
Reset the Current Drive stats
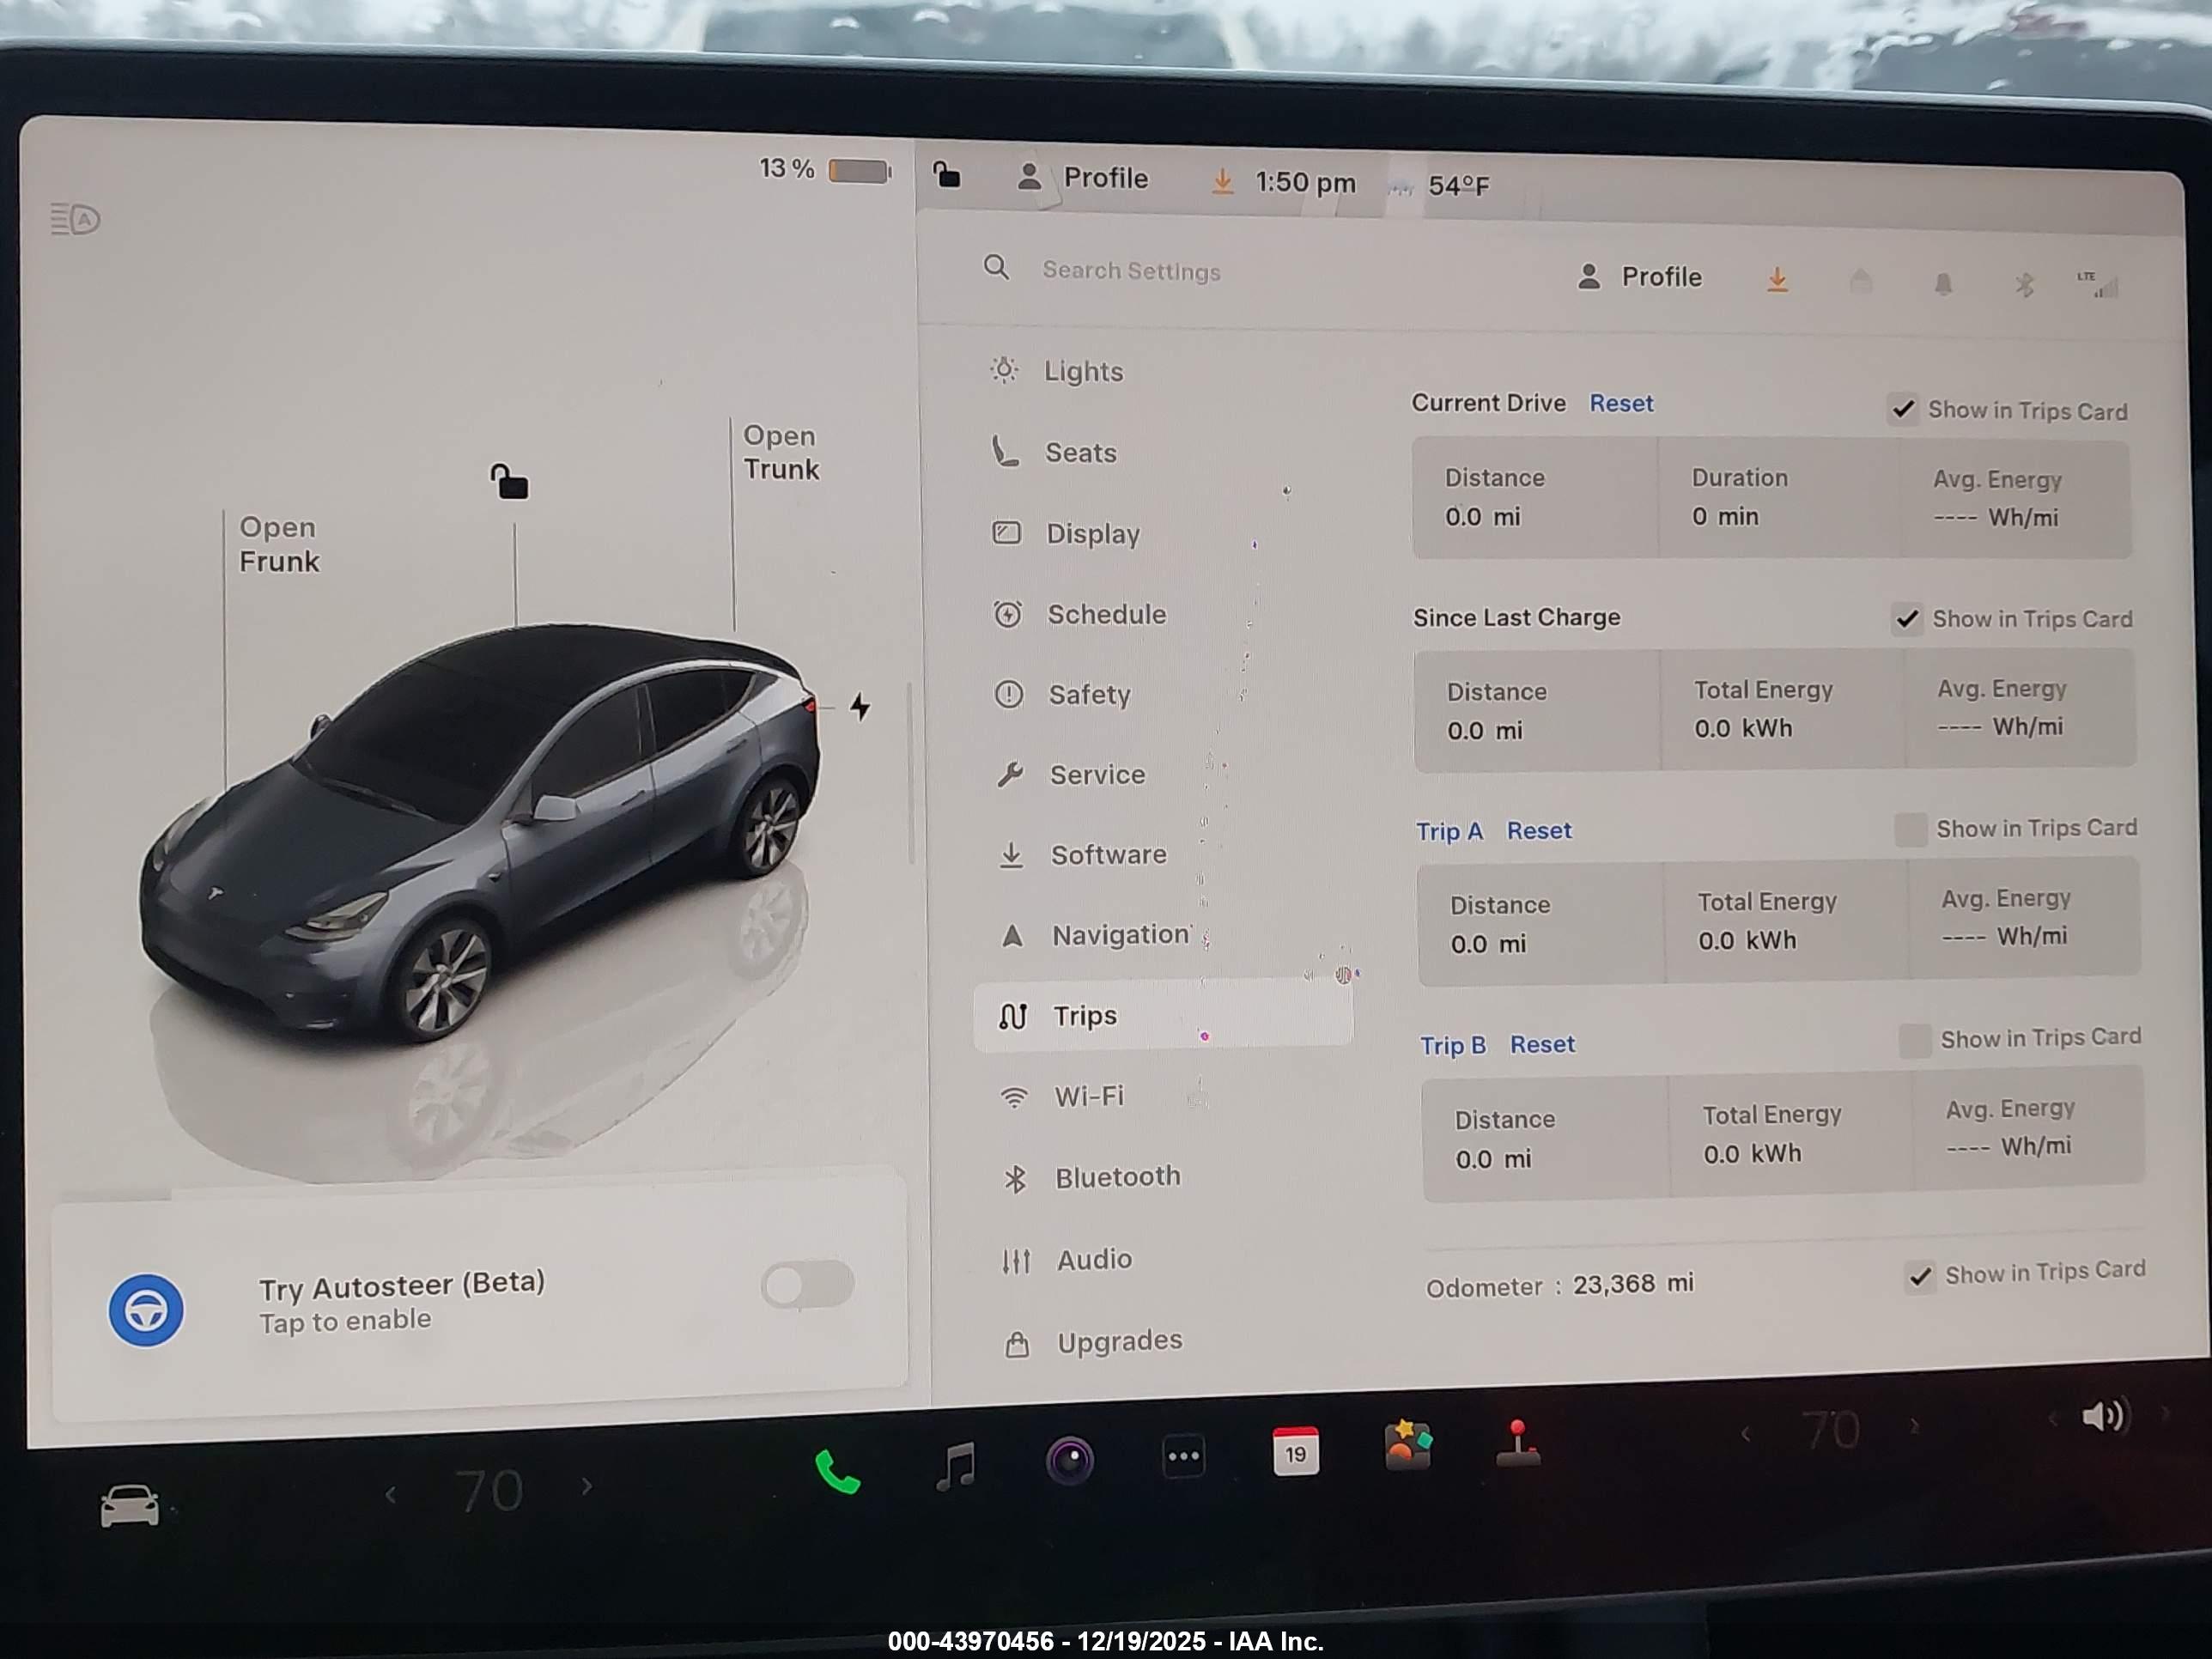(x=1621, y=403)
